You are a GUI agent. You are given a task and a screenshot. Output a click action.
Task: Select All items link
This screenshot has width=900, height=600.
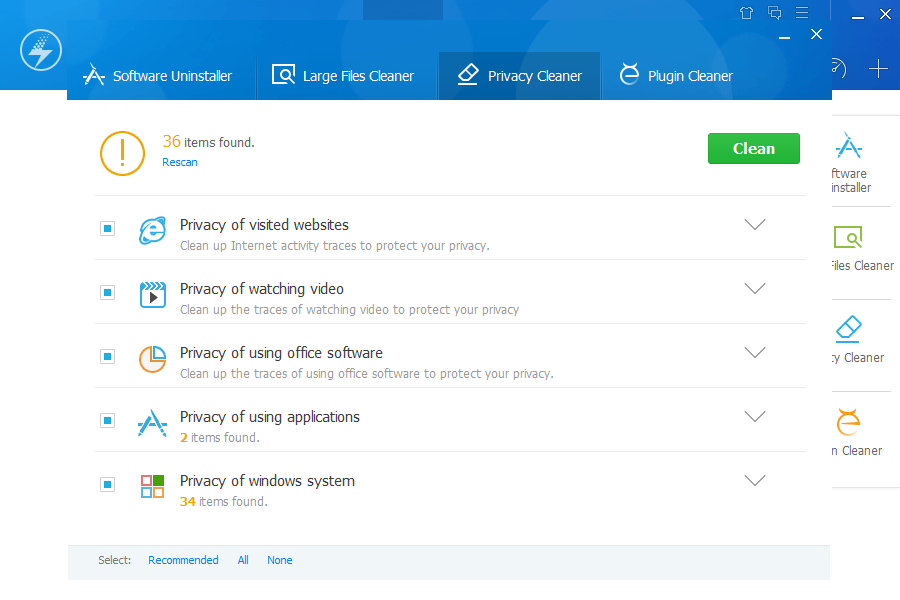(x=243, y=560)
